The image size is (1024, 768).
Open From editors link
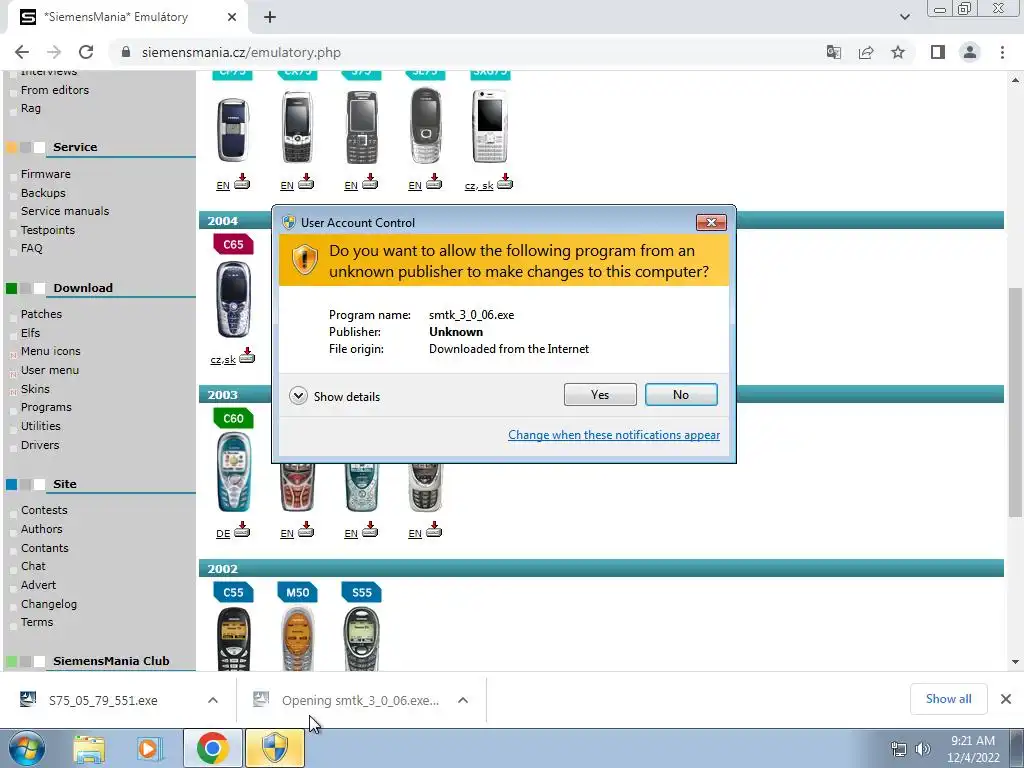55,90
